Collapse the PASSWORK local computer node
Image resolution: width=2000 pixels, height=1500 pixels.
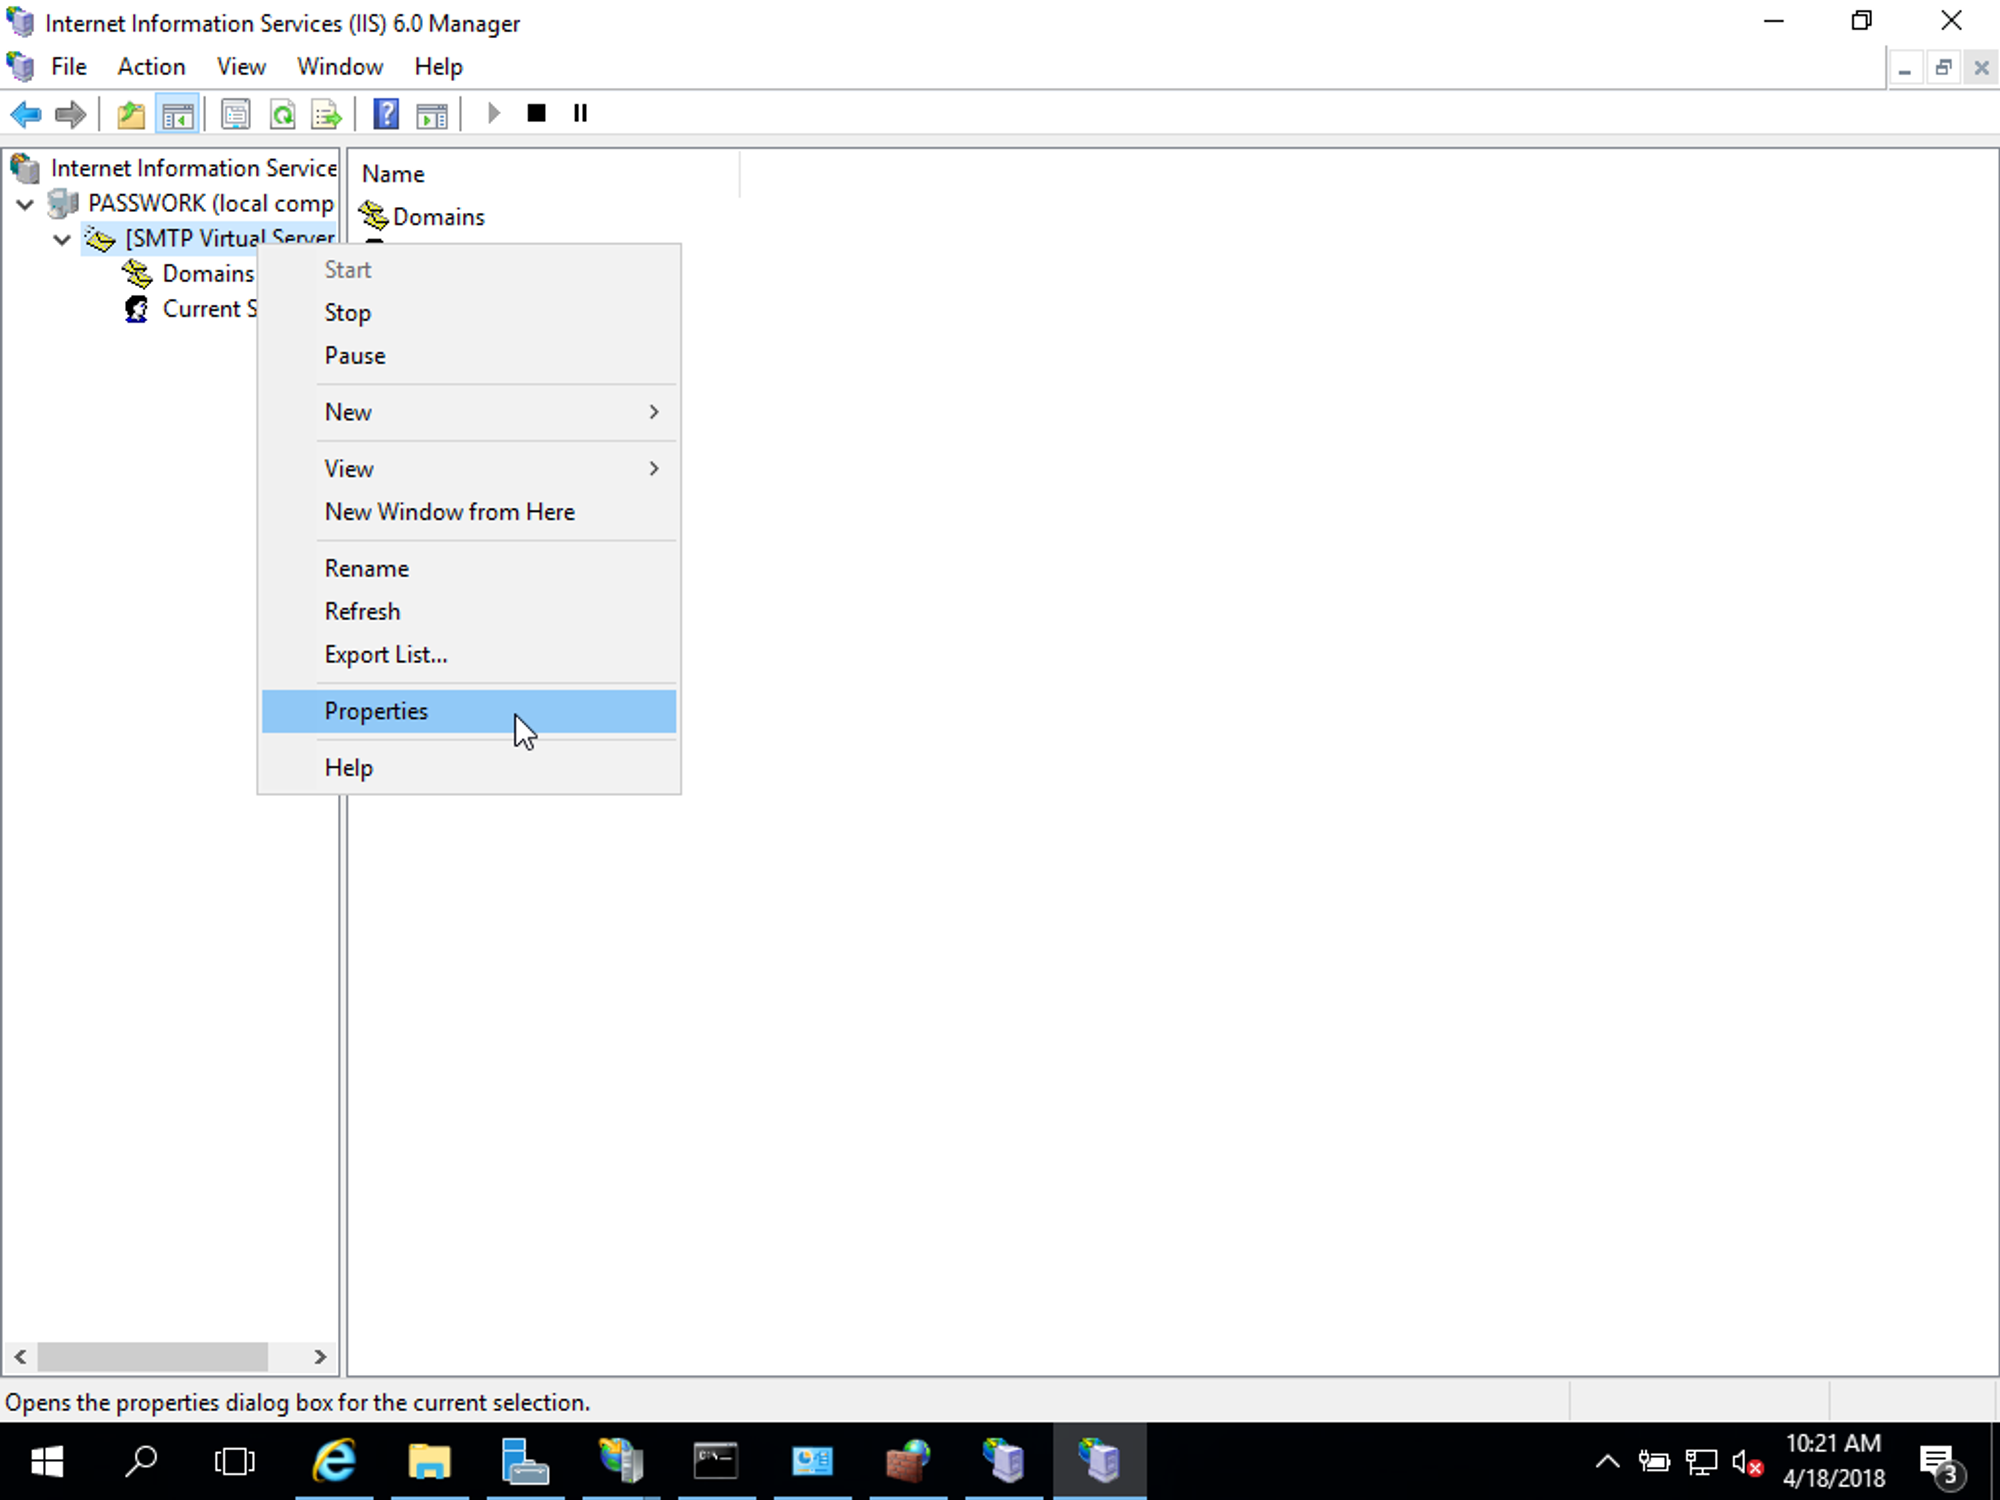coord(24,203)
